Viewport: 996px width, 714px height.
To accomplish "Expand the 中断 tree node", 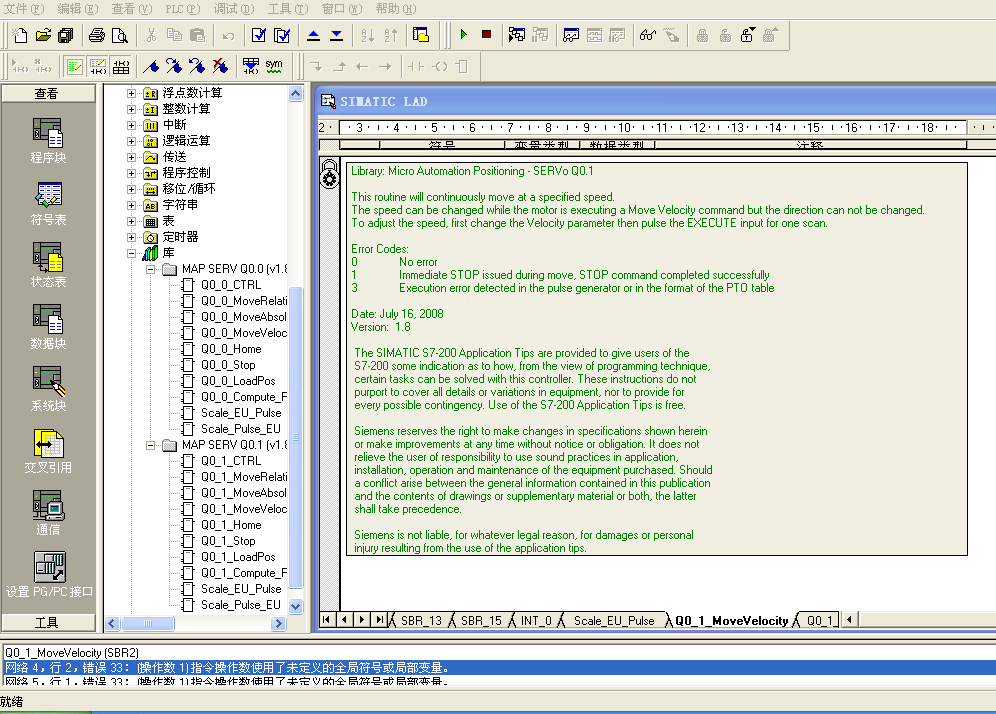I will coord(131,125).
